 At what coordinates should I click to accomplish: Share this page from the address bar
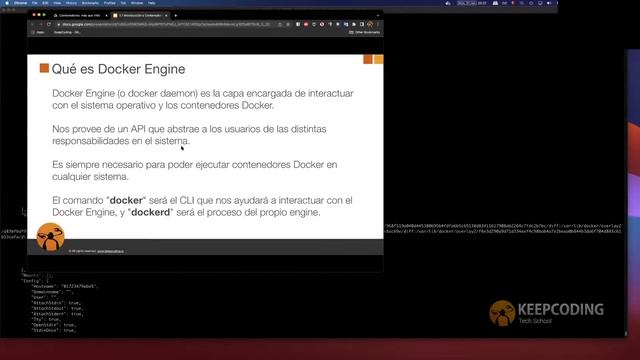tap(280, 24)
